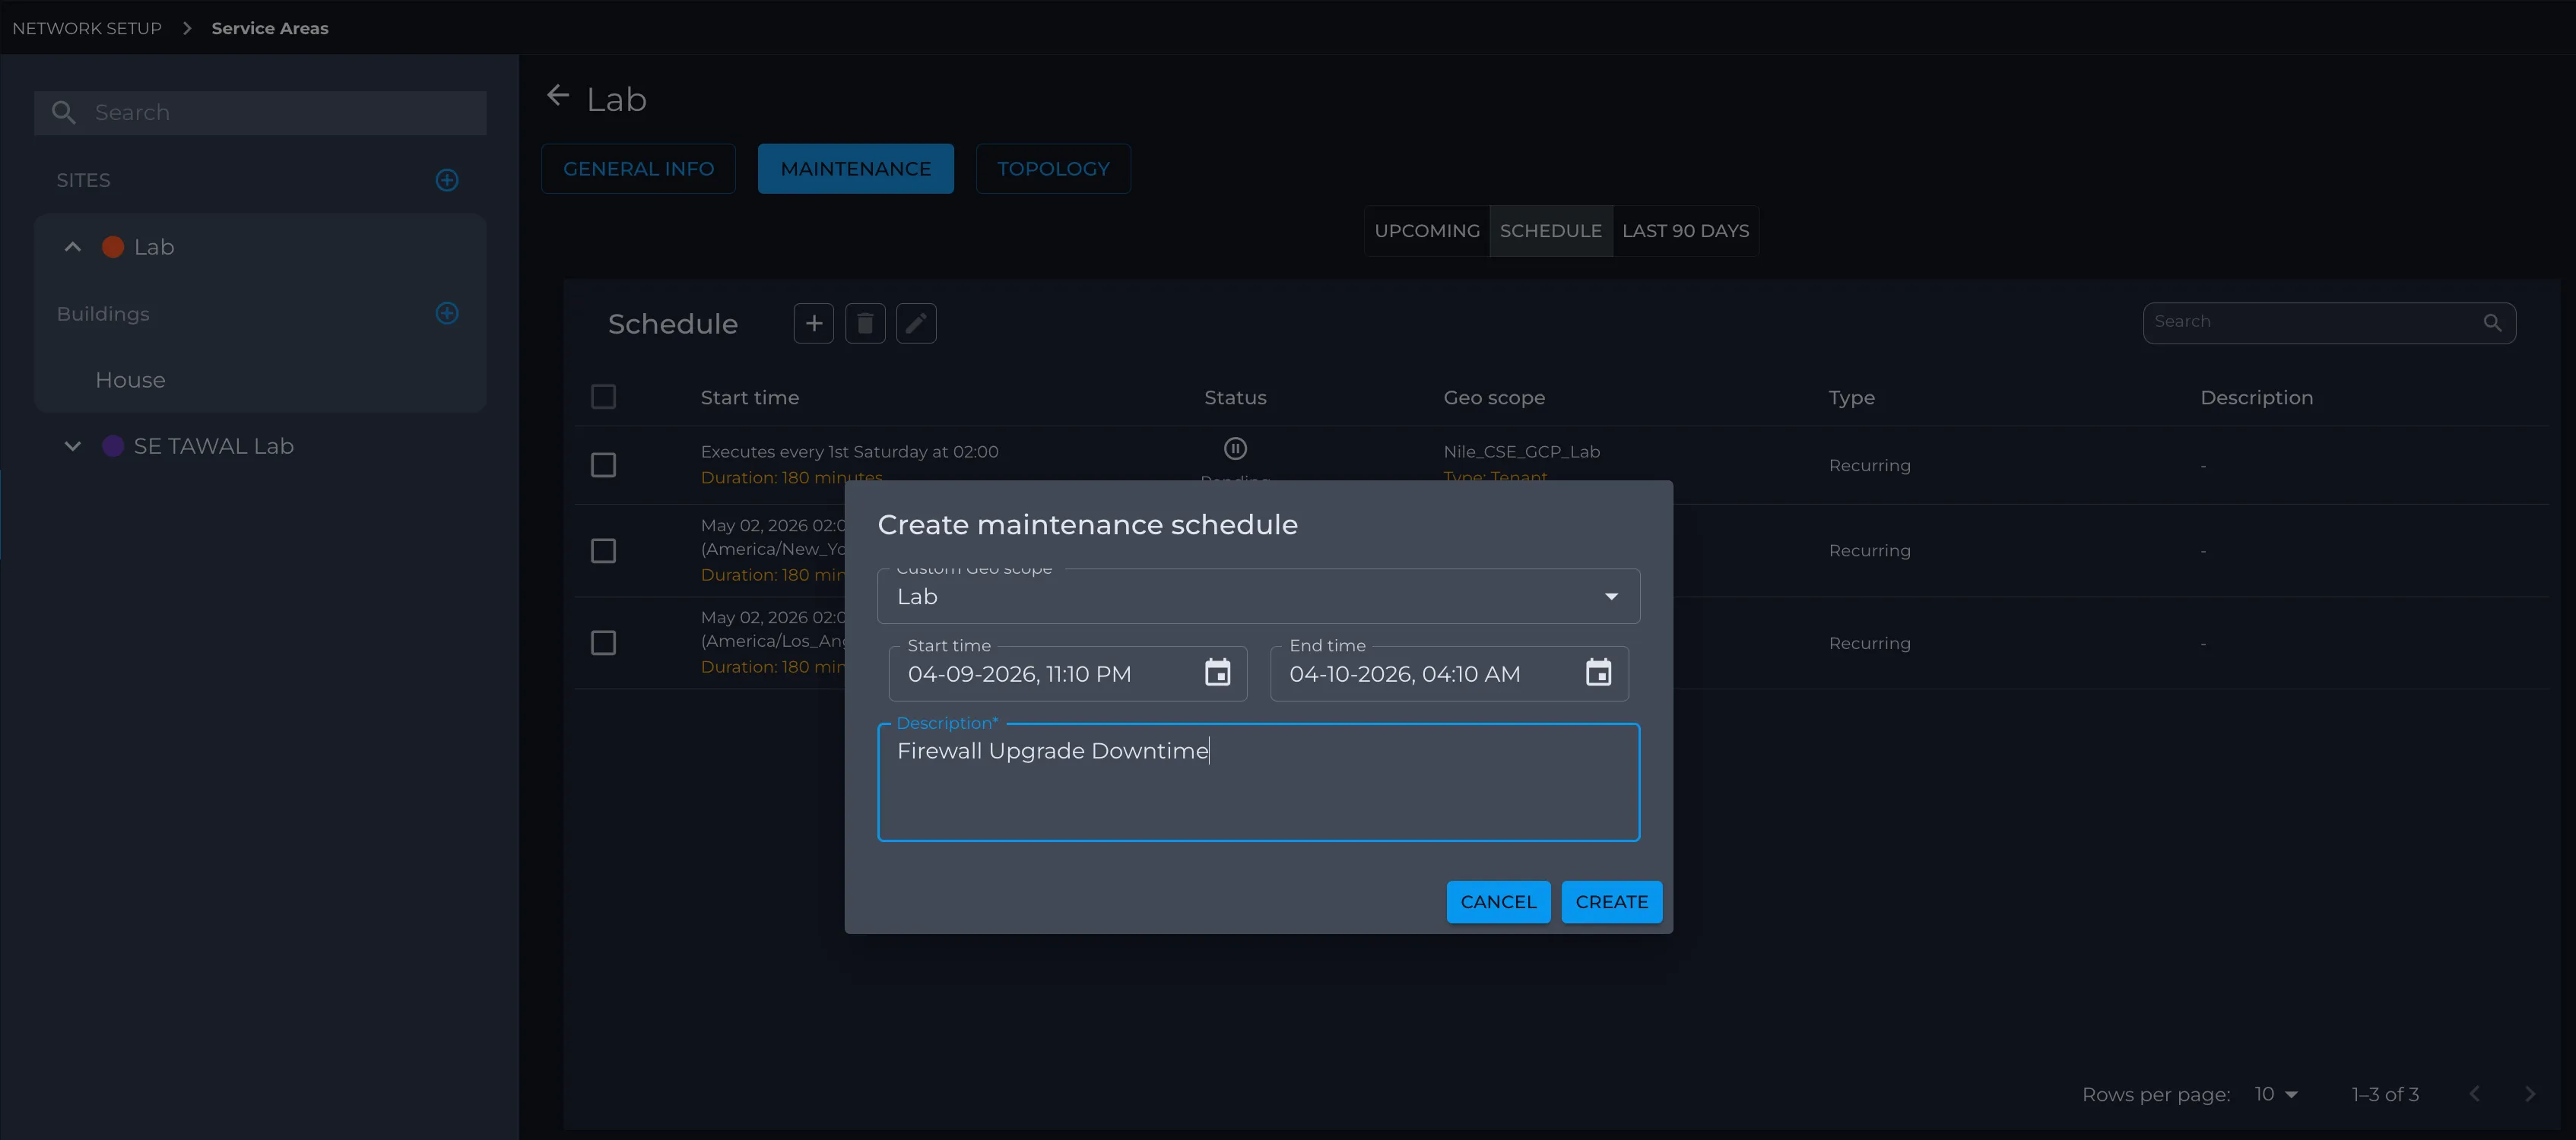The height and width of the screenshot is (1140, 2576).
Task: Click the End time field value
Action: 1404,674
